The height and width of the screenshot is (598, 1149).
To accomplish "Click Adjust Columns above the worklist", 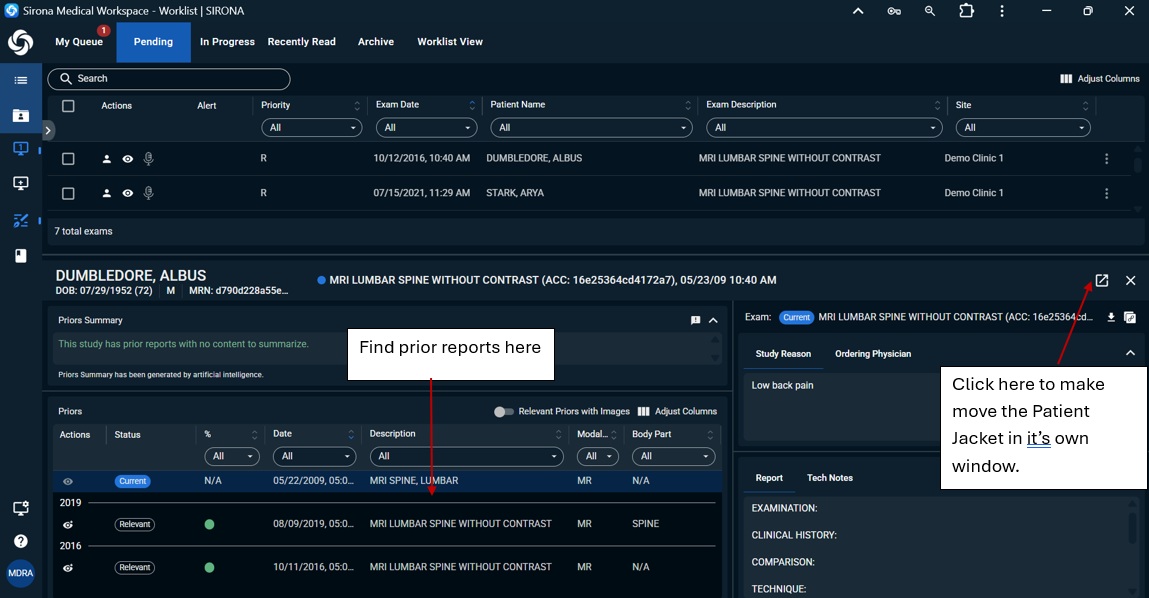I will click(1099, 79).
